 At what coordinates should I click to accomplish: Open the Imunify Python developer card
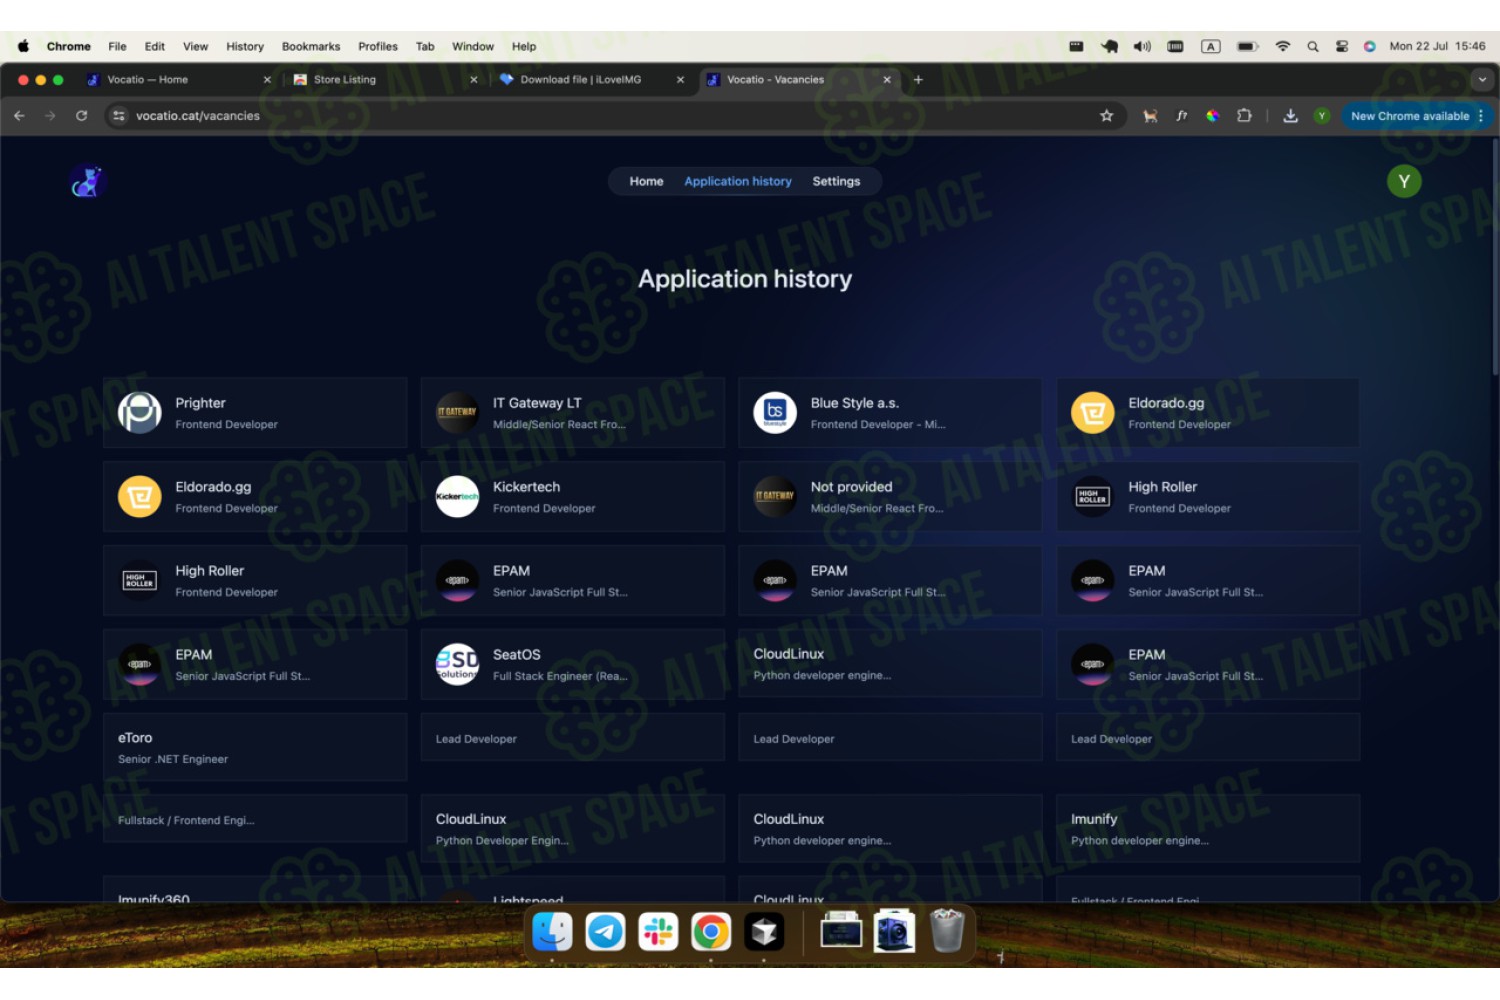[x=1208, y=829]
